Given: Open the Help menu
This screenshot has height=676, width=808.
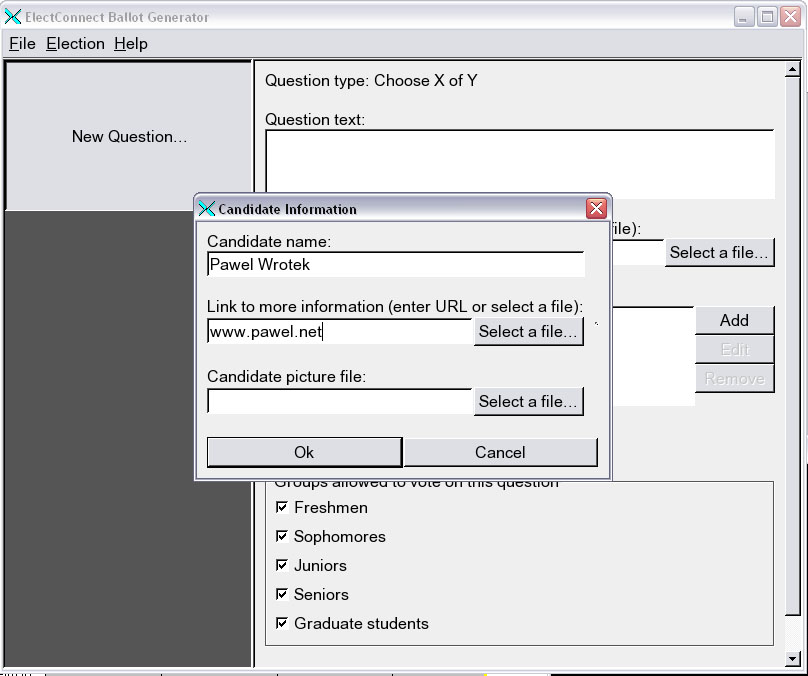Looking at the screenshot, I should [130, 44].
